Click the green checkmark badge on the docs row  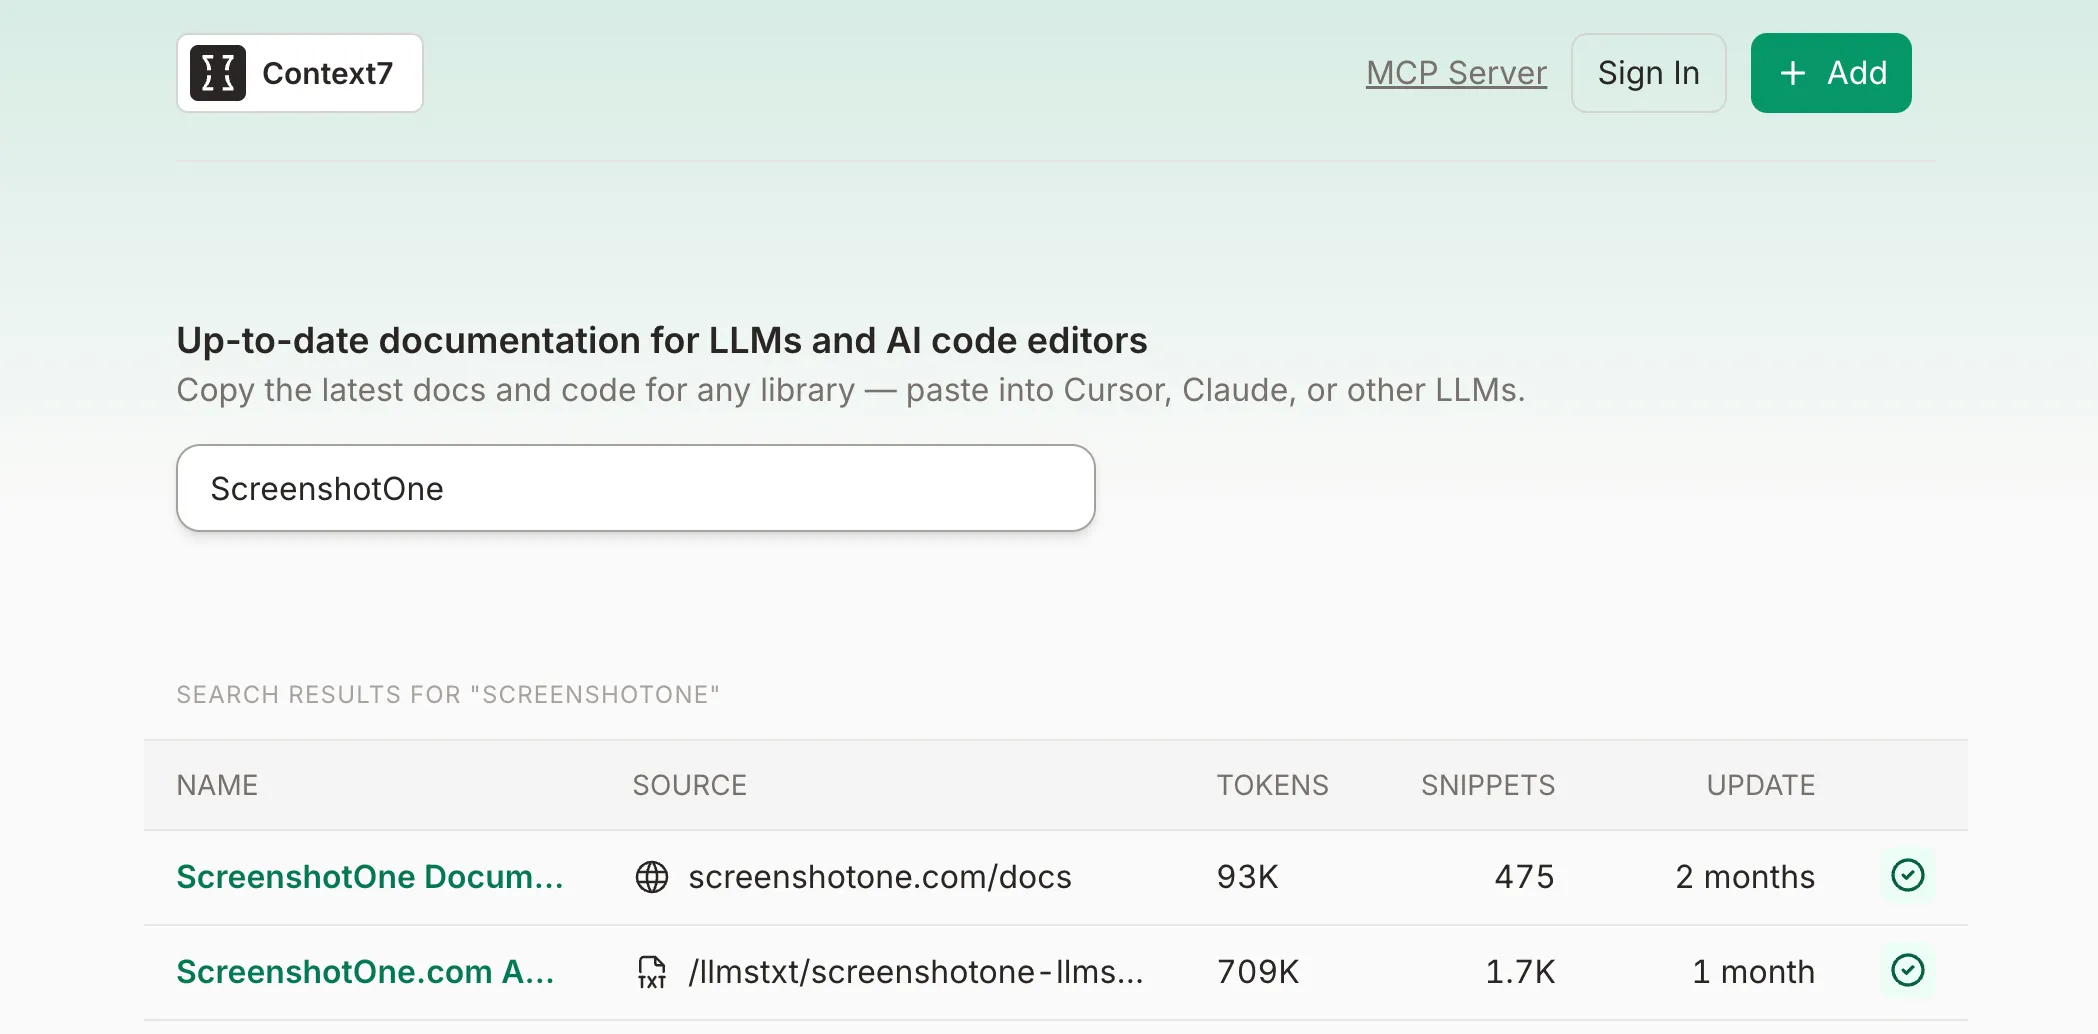(1908, 875)
